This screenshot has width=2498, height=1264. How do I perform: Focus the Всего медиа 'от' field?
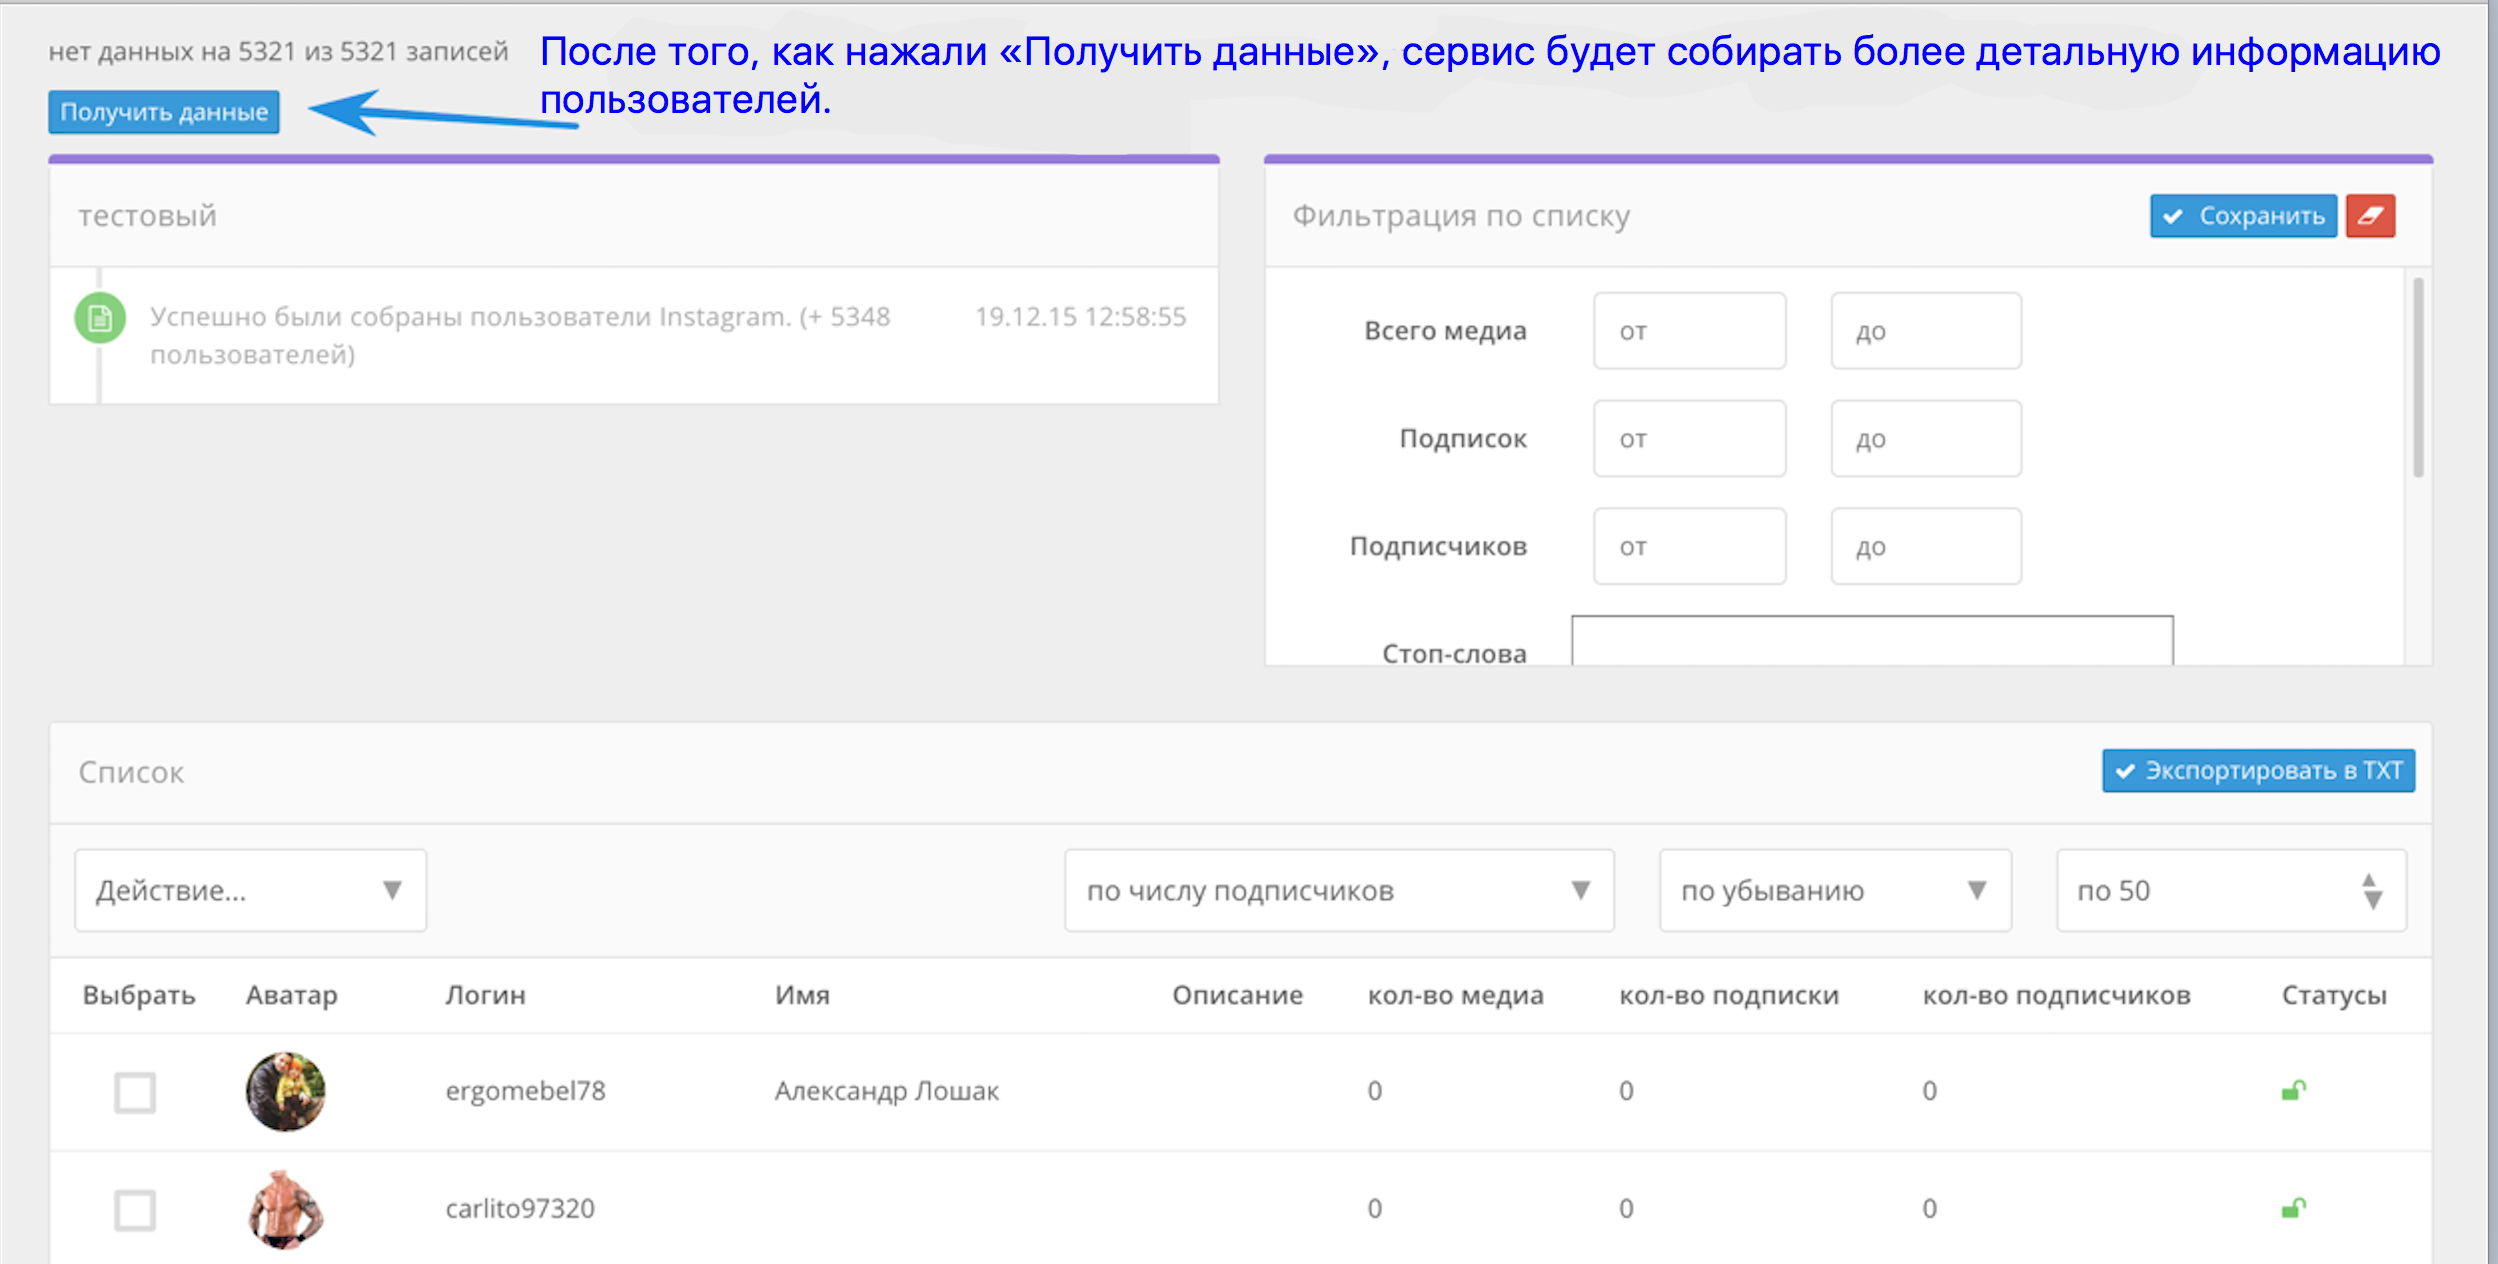(x=1689, y=331)
